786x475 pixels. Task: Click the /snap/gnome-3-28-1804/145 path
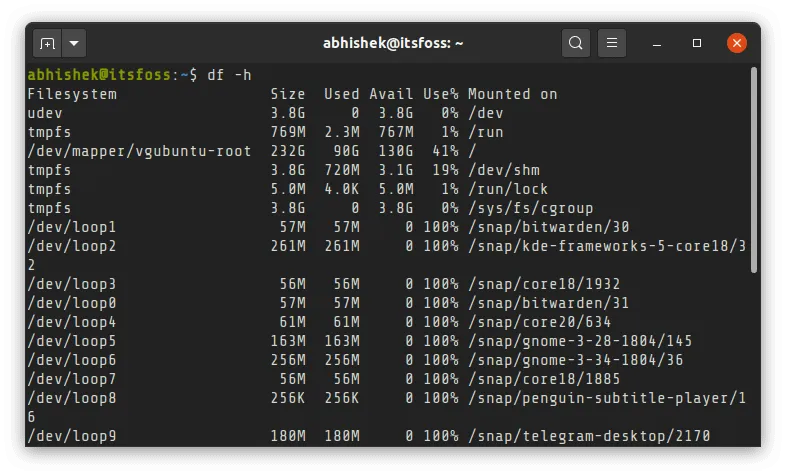click(580, 342)
